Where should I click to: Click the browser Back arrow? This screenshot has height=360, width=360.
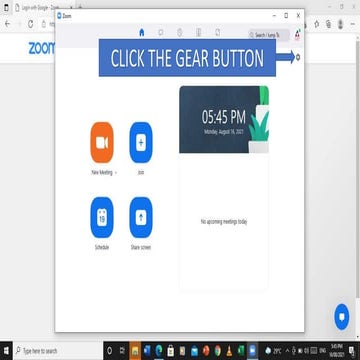[8, 24]
